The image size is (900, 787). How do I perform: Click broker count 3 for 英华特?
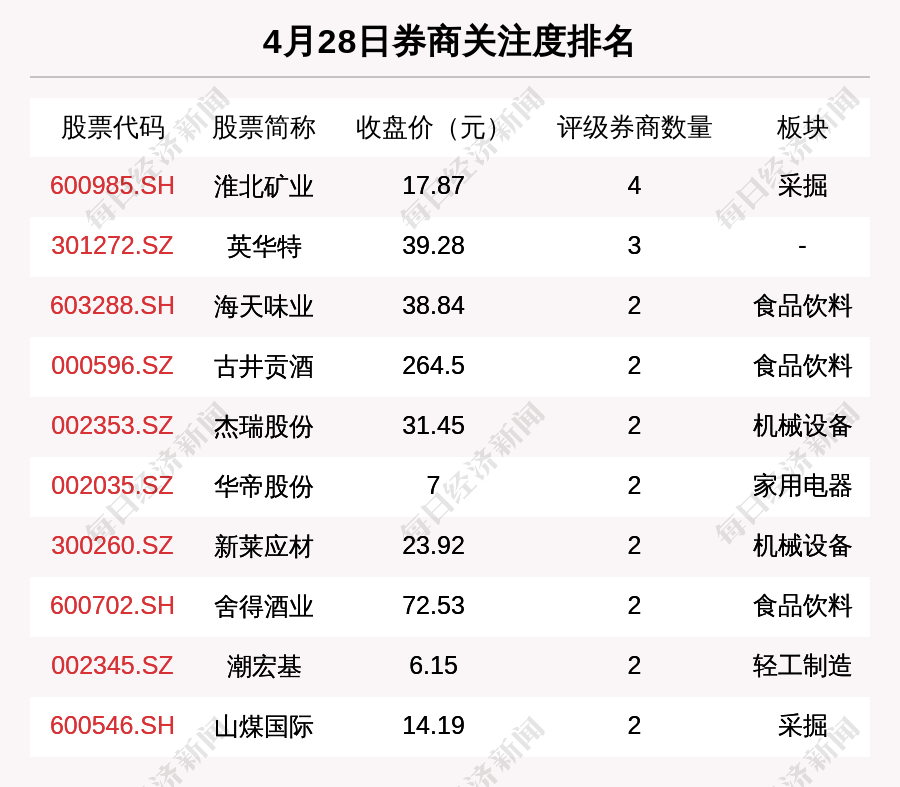634,246
